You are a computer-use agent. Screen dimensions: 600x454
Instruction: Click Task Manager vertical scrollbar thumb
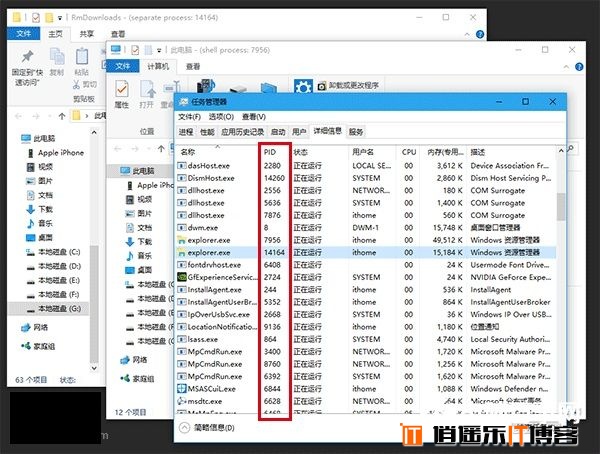click(x=561, y=207)
